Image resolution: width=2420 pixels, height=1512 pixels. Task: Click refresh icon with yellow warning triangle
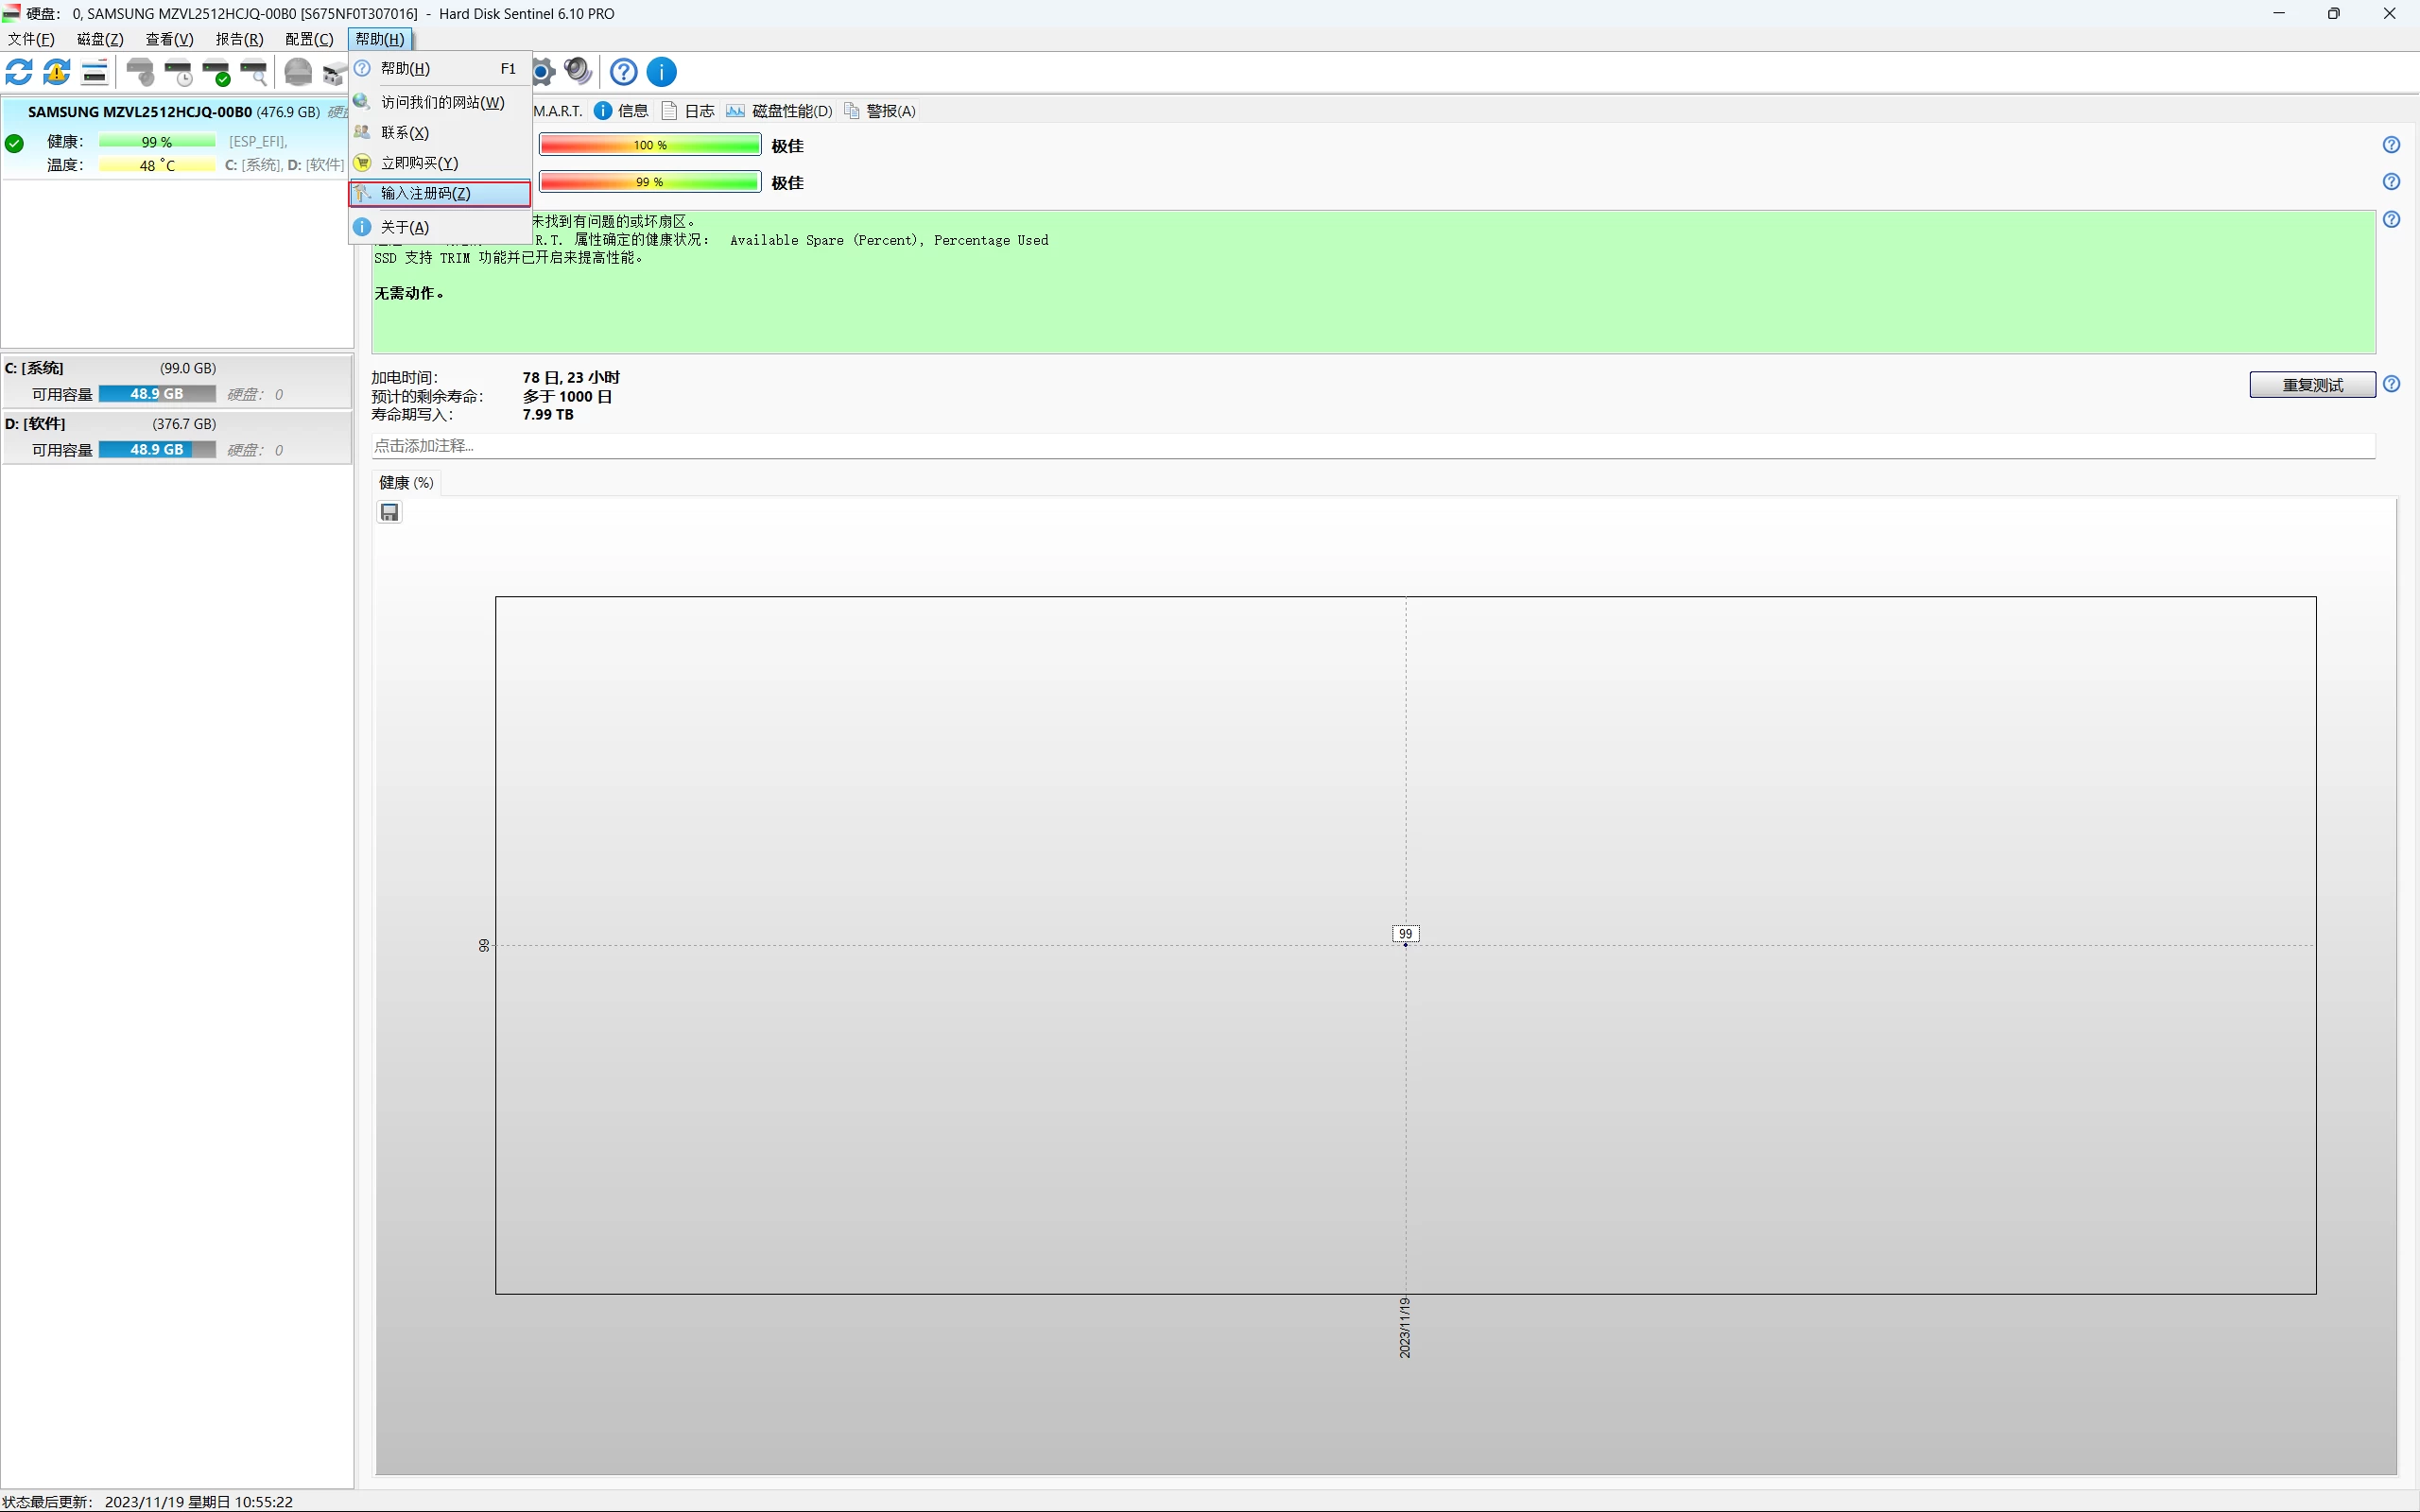click(57, 72)
